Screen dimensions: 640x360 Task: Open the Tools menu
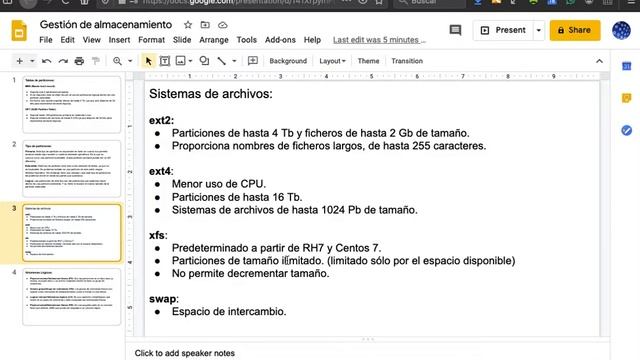click(247, 40)
